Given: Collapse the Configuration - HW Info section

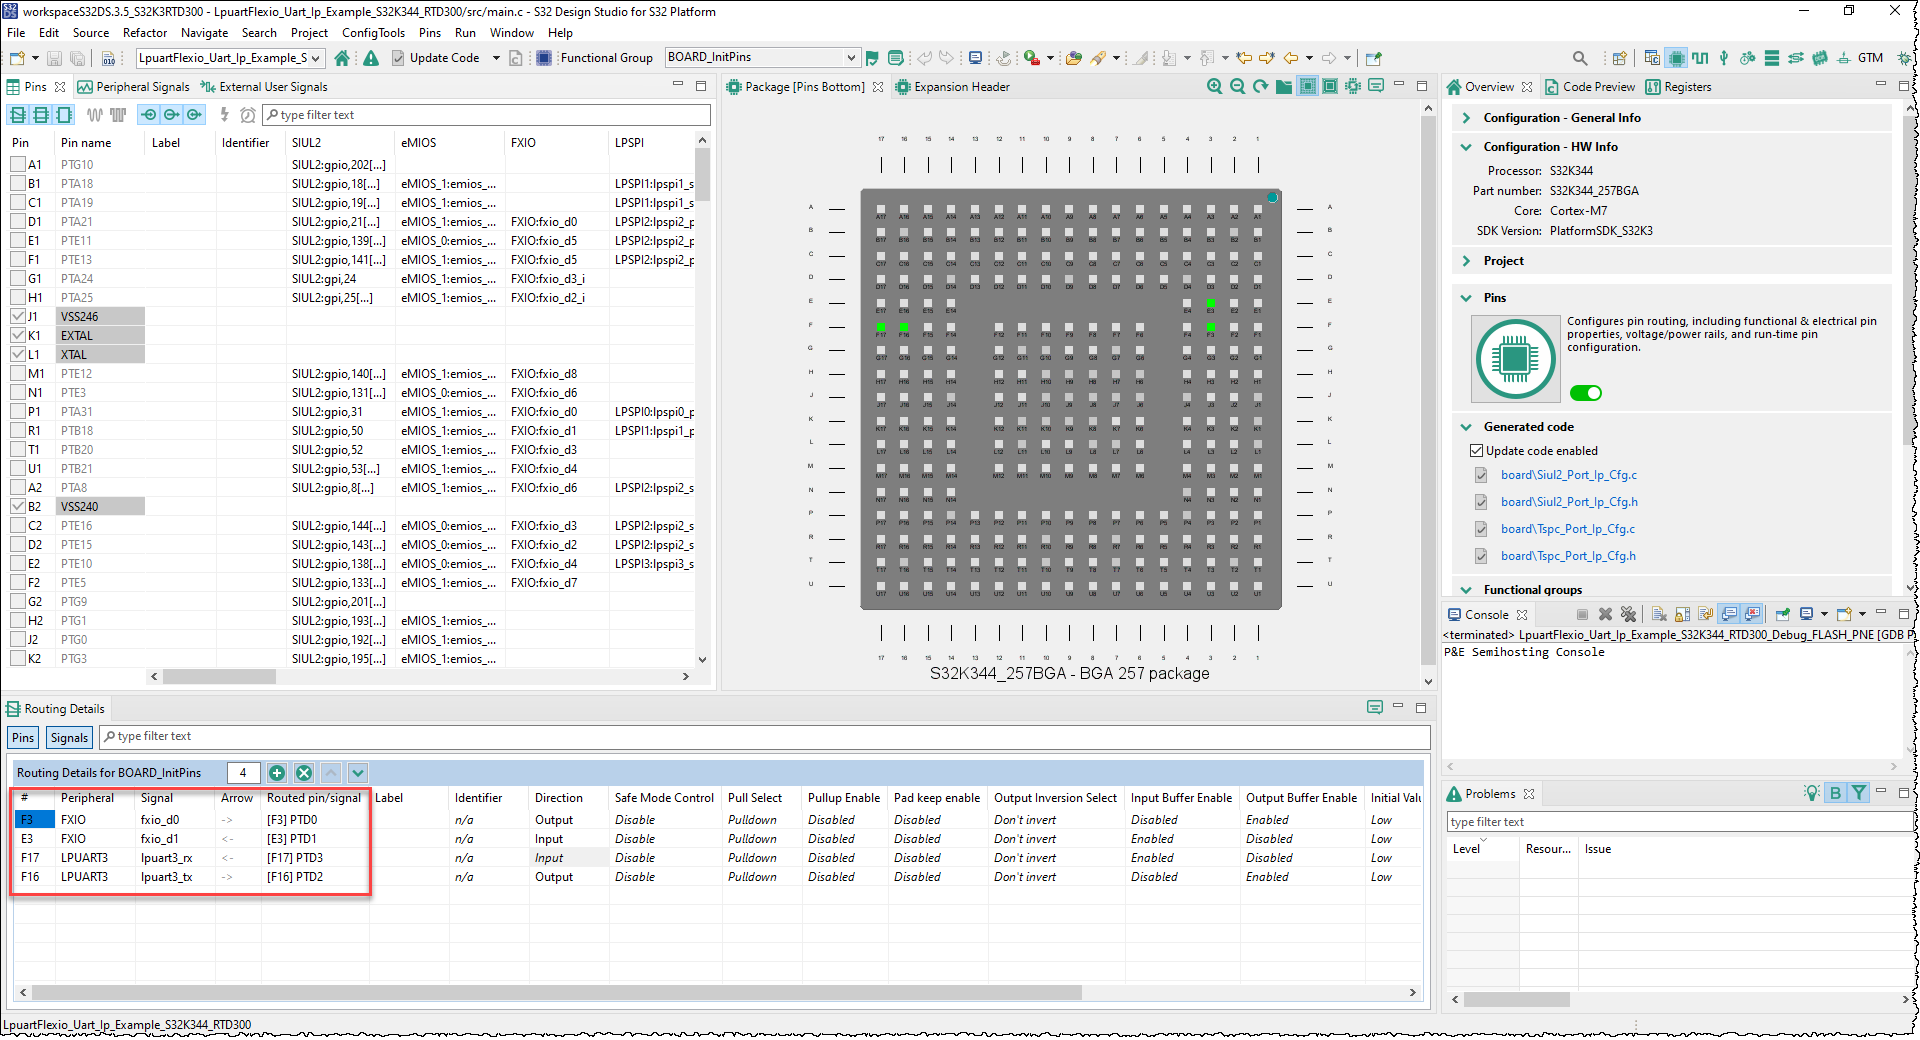Looking at the screenshot, I should [x=1466, y=146].
